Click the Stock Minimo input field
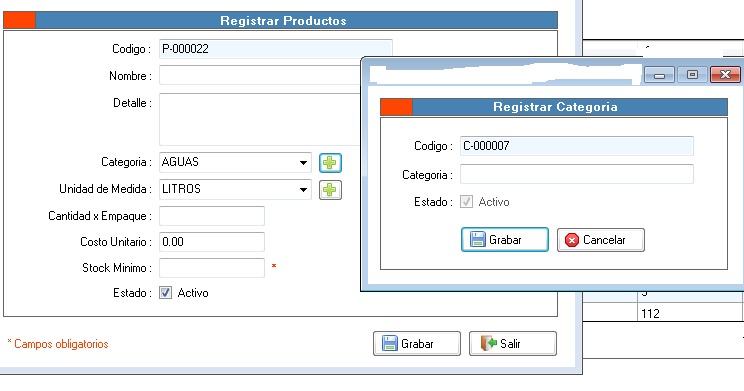 click(212, 268)
